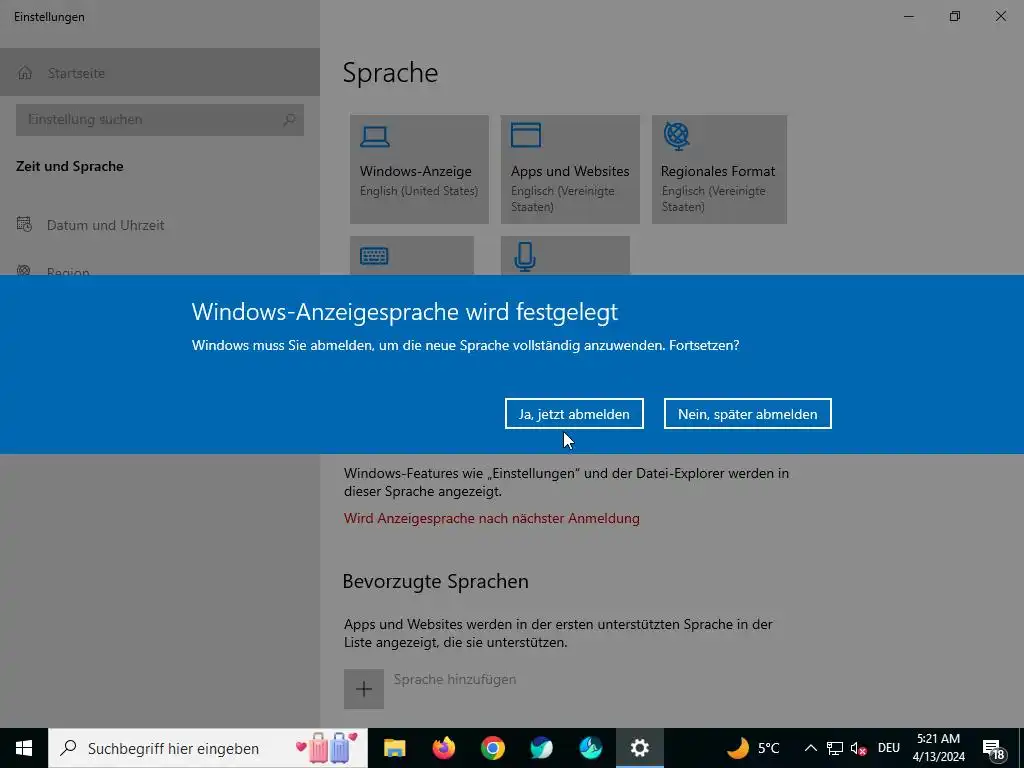Close the Einstellungen window
Image resolution: width=1024 pixels, height=768 pixels.
(1000, 16)
